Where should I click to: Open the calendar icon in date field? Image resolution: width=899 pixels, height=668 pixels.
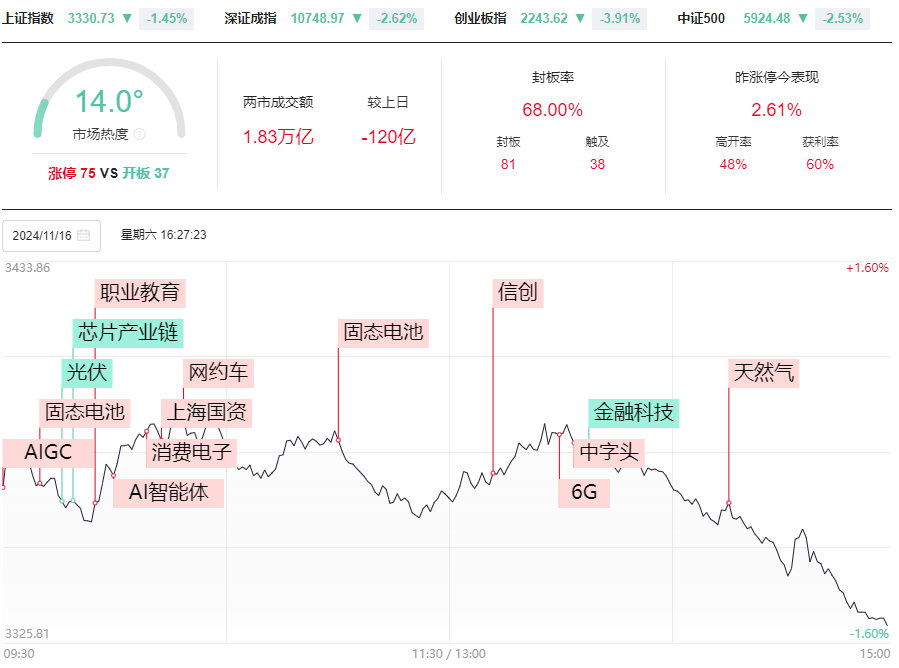[x=84, y=235]
